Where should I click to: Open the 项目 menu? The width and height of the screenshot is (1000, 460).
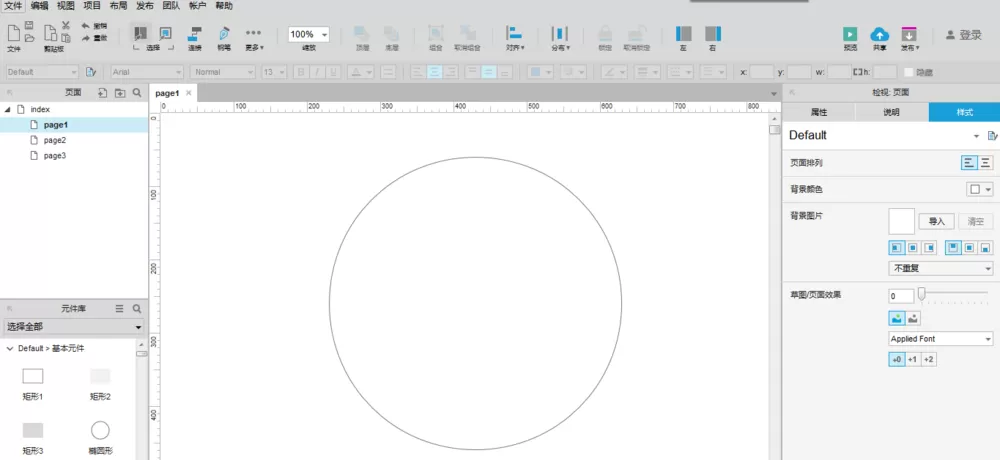click(x=92, y=6)
